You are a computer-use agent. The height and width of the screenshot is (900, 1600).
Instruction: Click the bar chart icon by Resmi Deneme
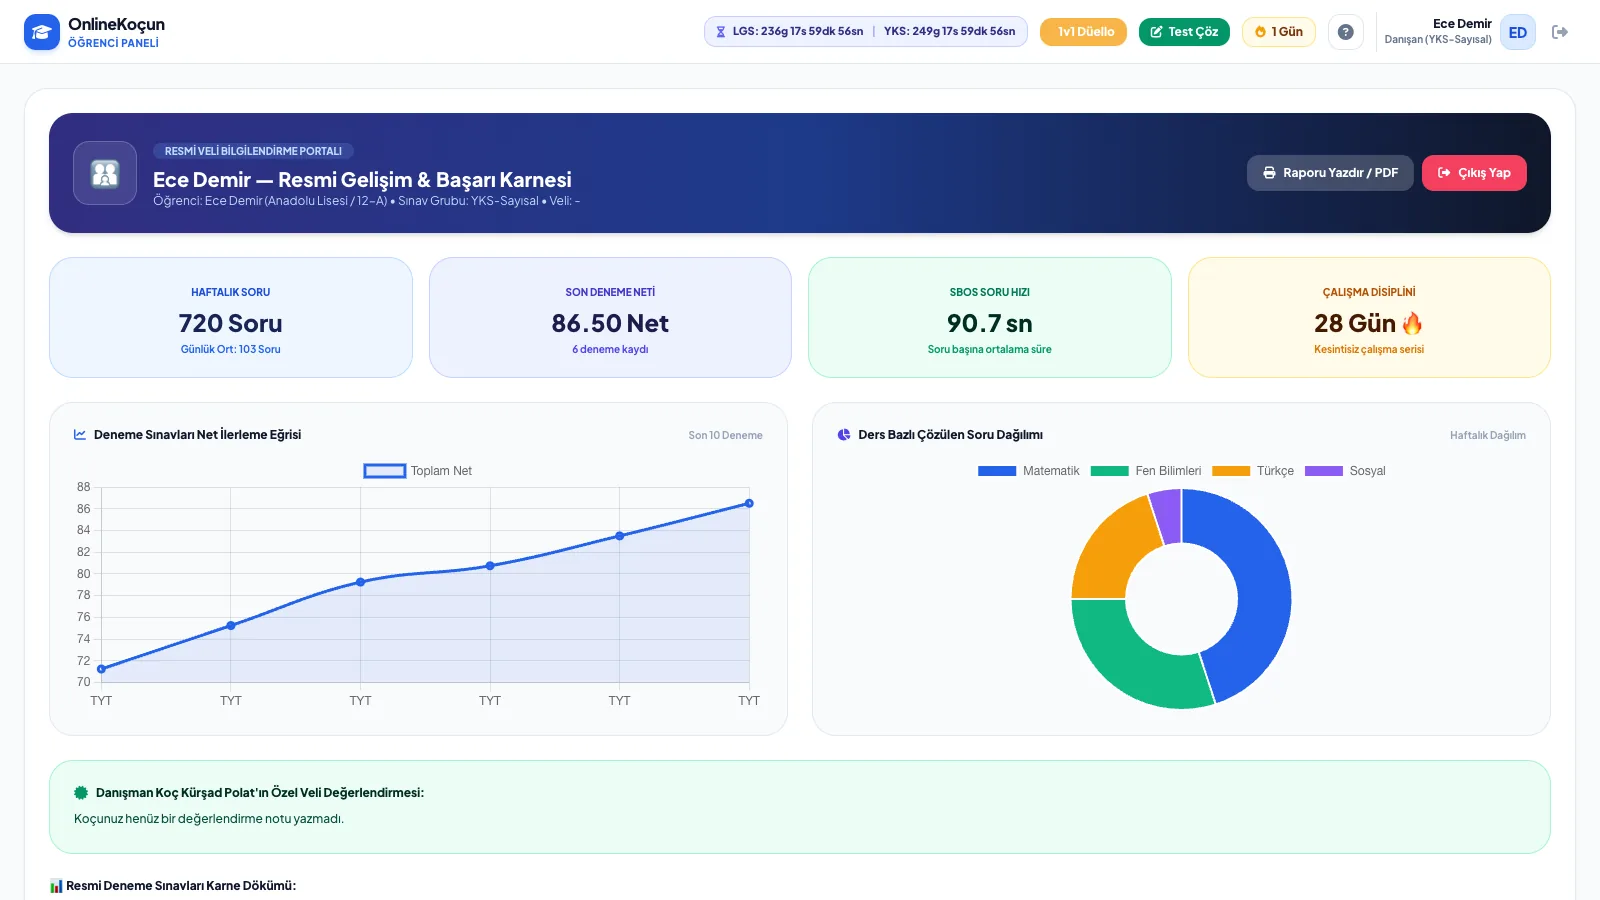(56, 886)
